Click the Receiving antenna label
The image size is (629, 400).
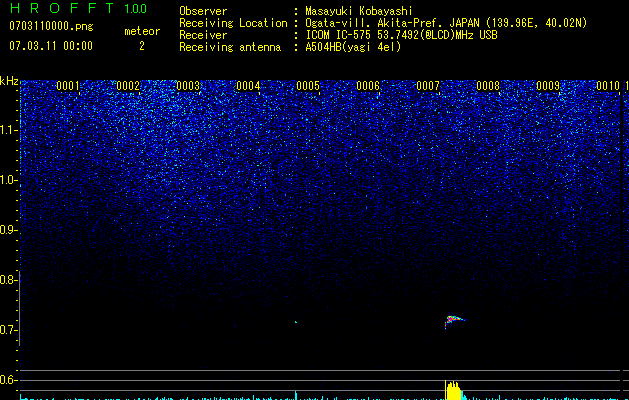(230, 47)
